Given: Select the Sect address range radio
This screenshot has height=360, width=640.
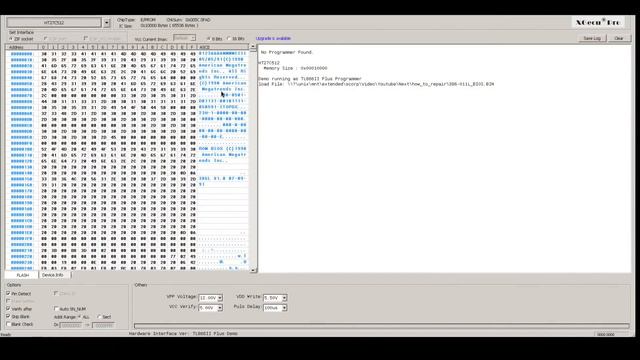Looking at the screenshot, I should point(99,317).
